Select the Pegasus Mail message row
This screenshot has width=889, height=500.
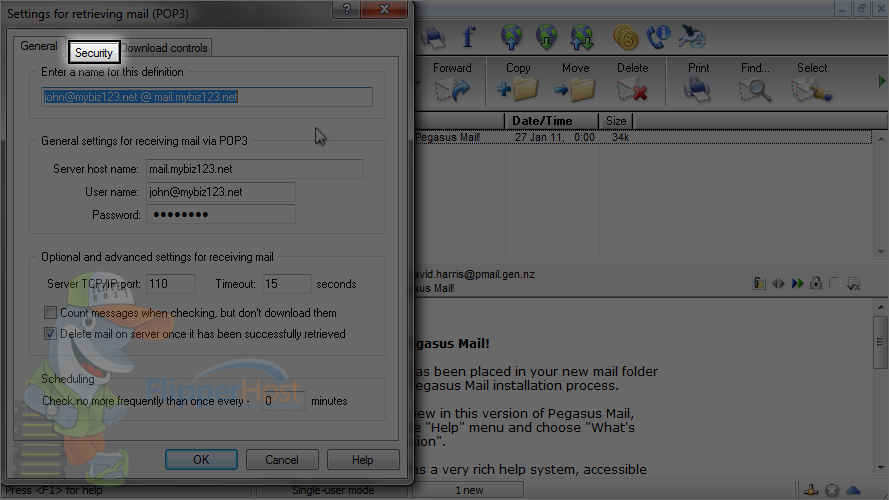click(x=643, y=137)
